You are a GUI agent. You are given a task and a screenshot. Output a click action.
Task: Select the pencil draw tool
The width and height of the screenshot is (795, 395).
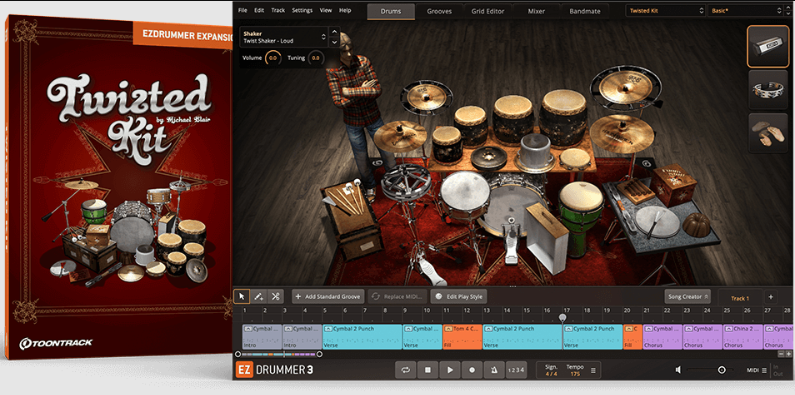(x=259, y=296)
